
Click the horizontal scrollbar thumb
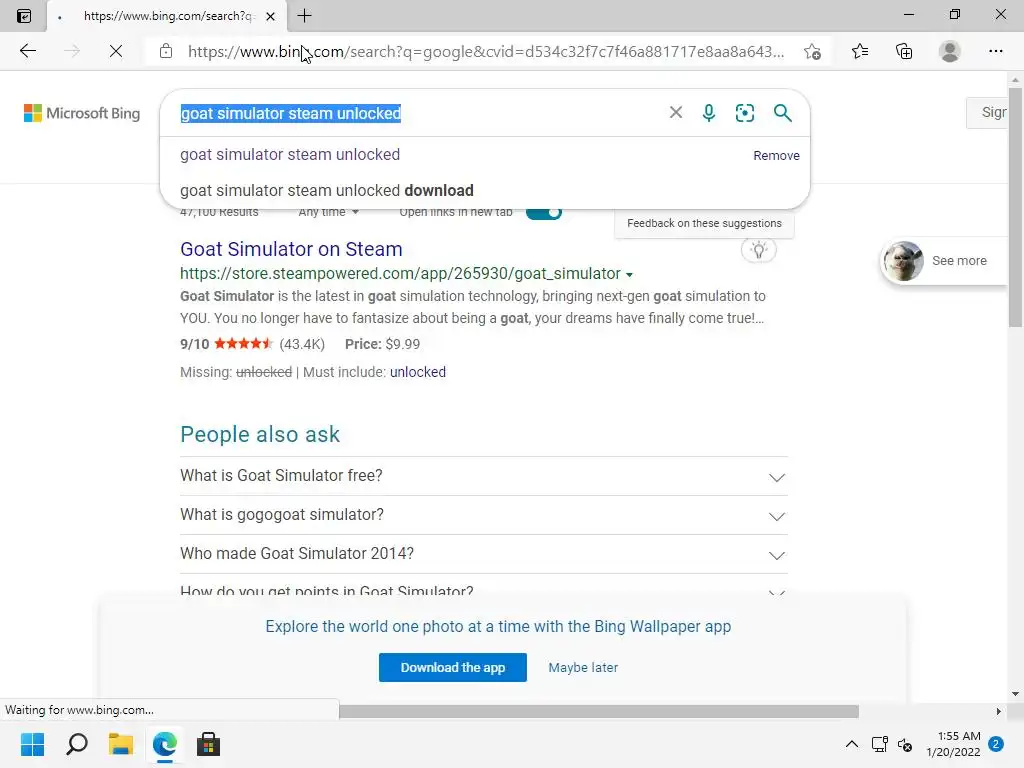599,711
